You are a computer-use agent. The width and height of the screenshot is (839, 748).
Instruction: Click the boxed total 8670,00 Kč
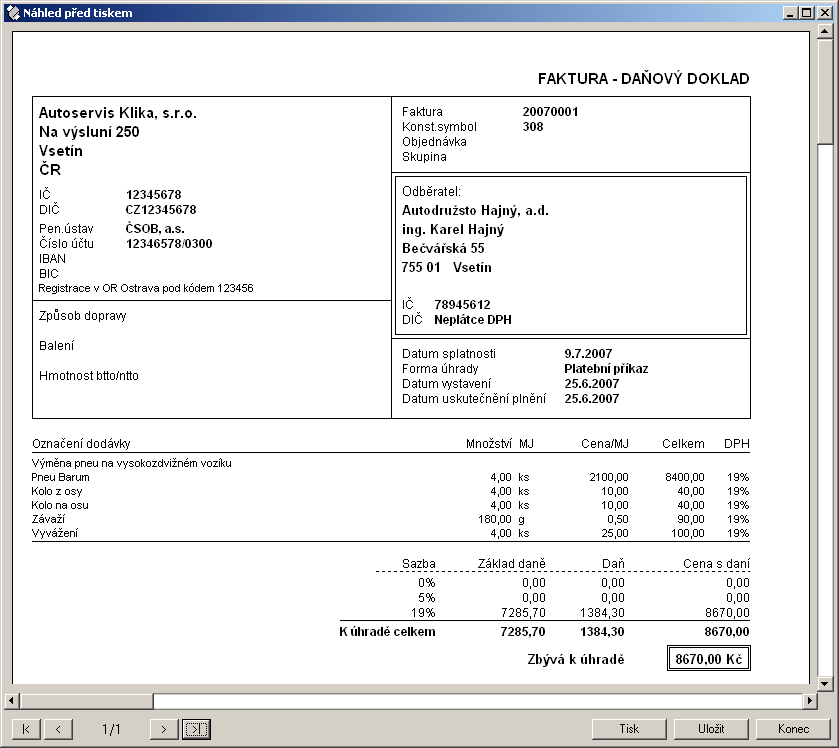pos(708,659)
